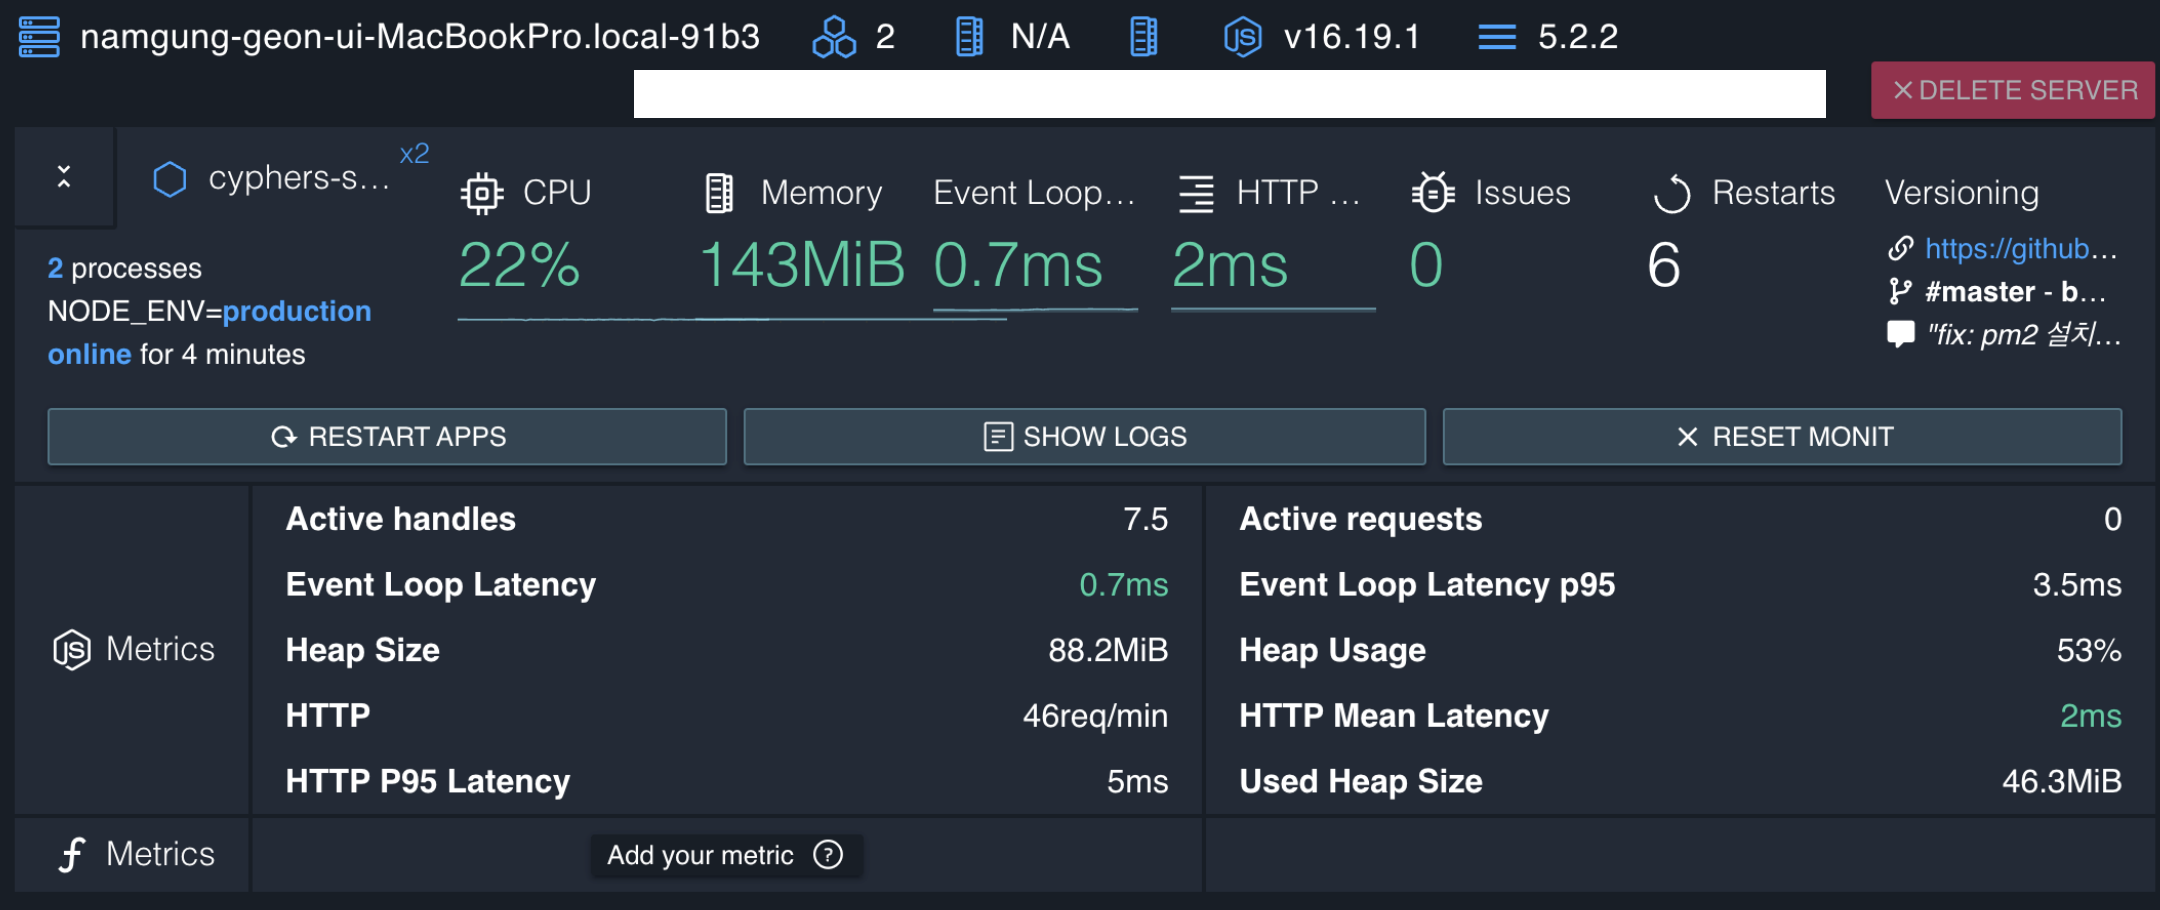Click the git branch icon next to #master
The width and height of the screenshot is (2160, 910).
click(1900, 291)
